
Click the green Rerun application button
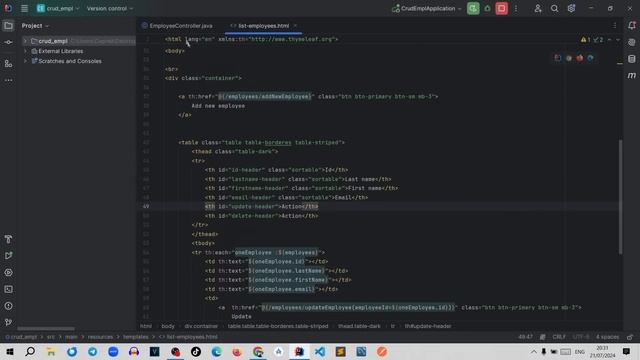pos(473,8)
